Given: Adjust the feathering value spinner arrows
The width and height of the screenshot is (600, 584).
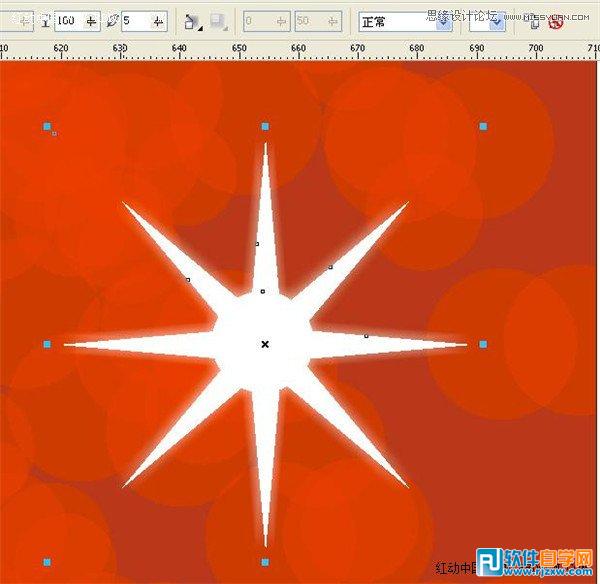Looking at the screenshot, I should pos(158,22).
